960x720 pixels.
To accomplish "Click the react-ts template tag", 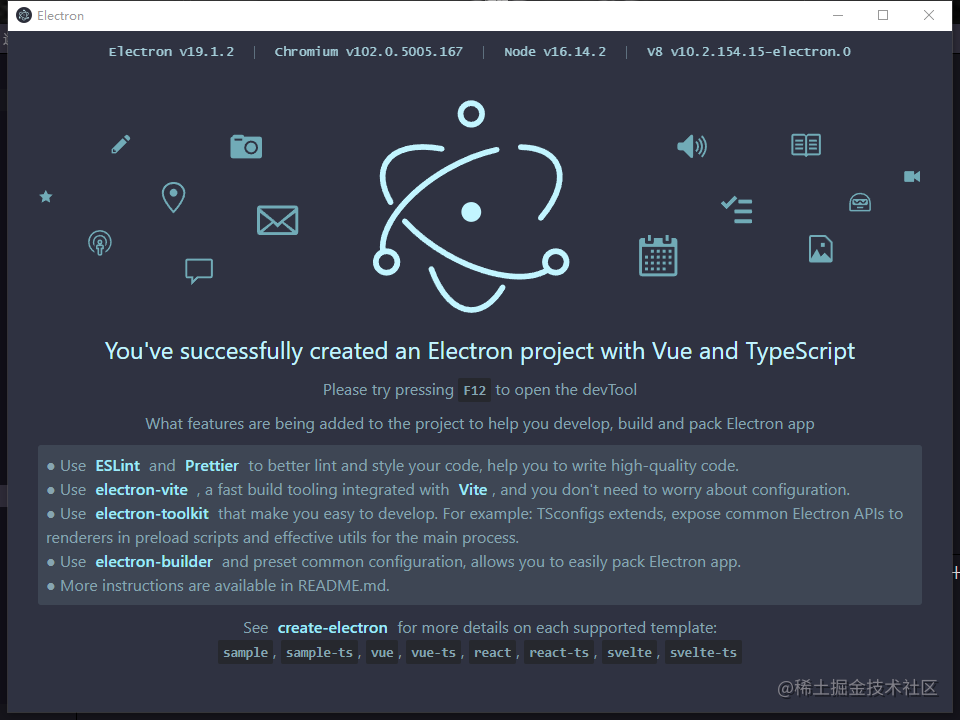I will pyautogui.click(x=559, y=653).
